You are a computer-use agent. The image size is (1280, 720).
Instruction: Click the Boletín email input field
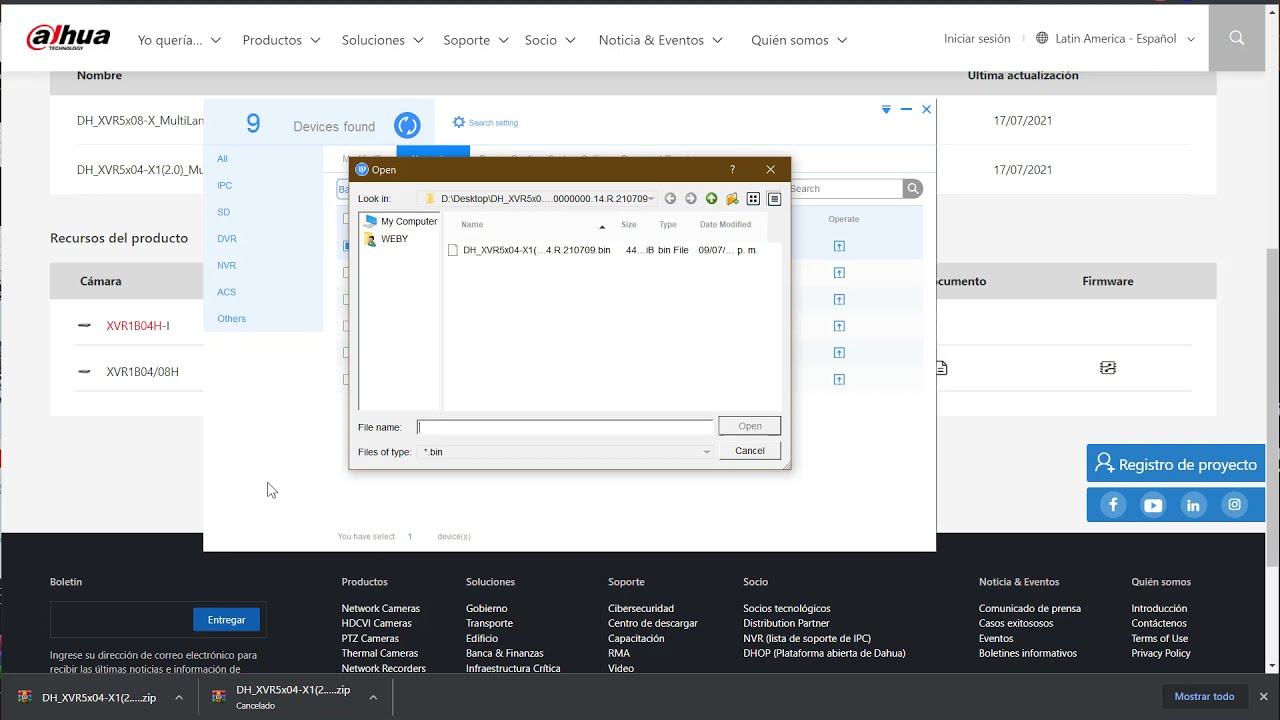[x=121, y=620]
